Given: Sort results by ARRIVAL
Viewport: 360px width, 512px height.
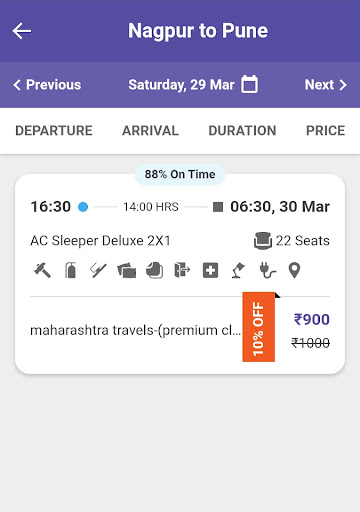Looking at the screenshot, I should pos(150,130).
